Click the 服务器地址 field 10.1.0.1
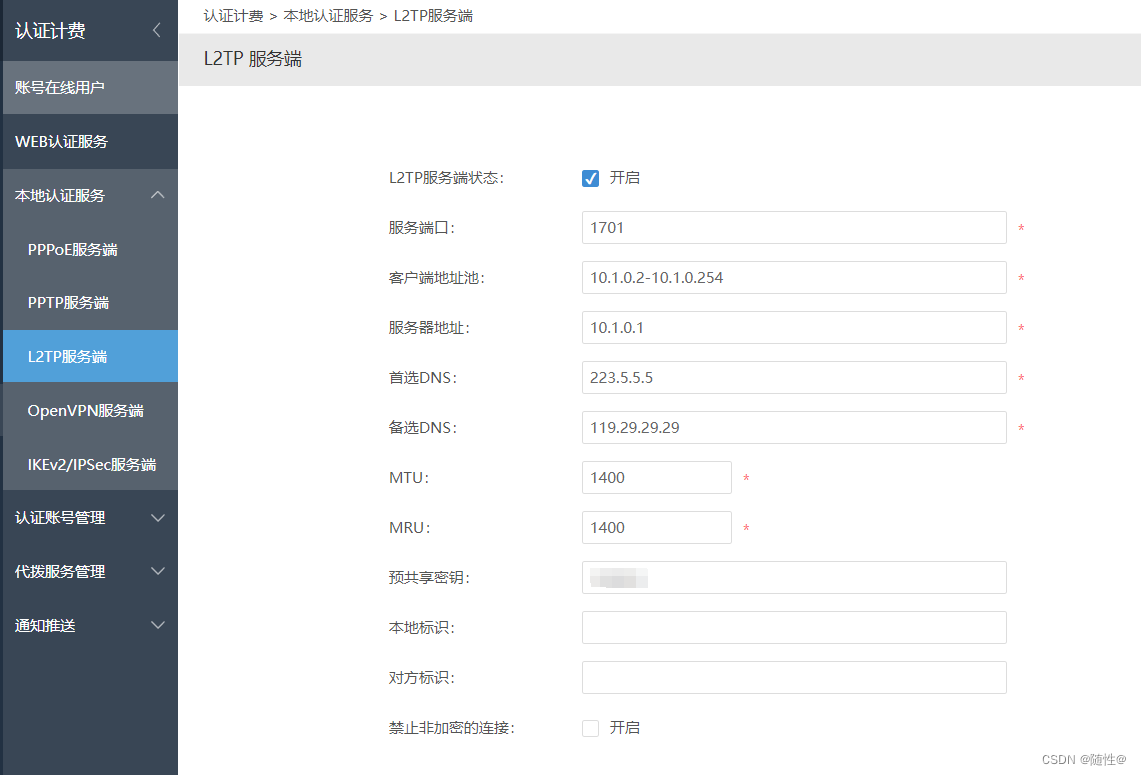The height and width of the screenshot is (775, 1141). pos(794,327)
